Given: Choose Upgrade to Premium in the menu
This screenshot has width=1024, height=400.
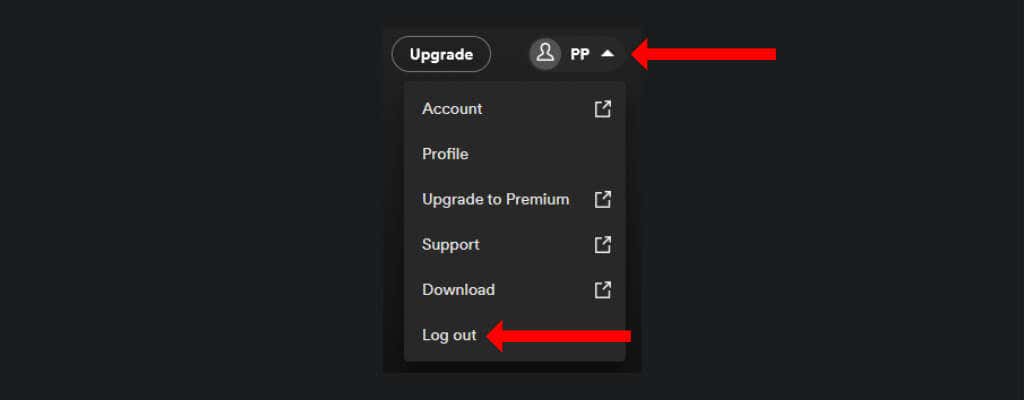Looking at the screenshot, I should point(495,199).
